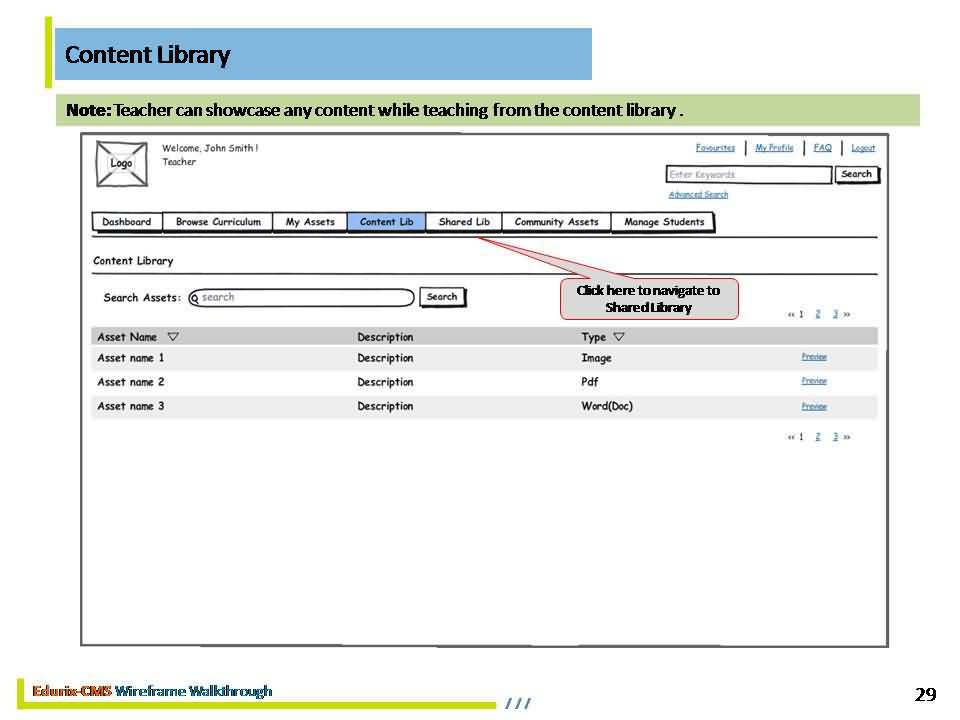Go to previous page using arrows above table
Screen dimensions: 960x720
tap(790, 315)
